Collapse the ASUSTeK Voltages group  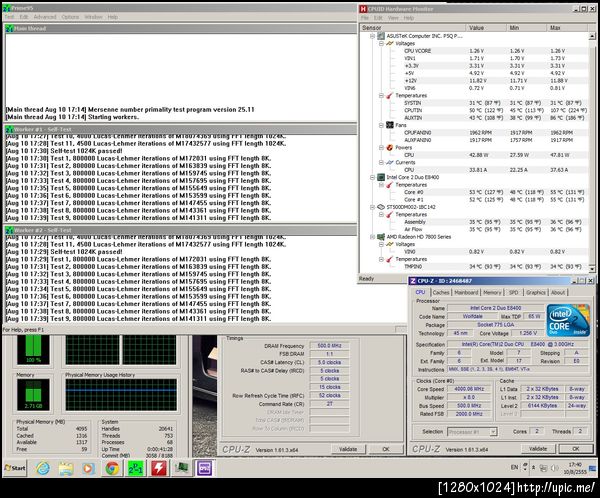click(381, 44)
